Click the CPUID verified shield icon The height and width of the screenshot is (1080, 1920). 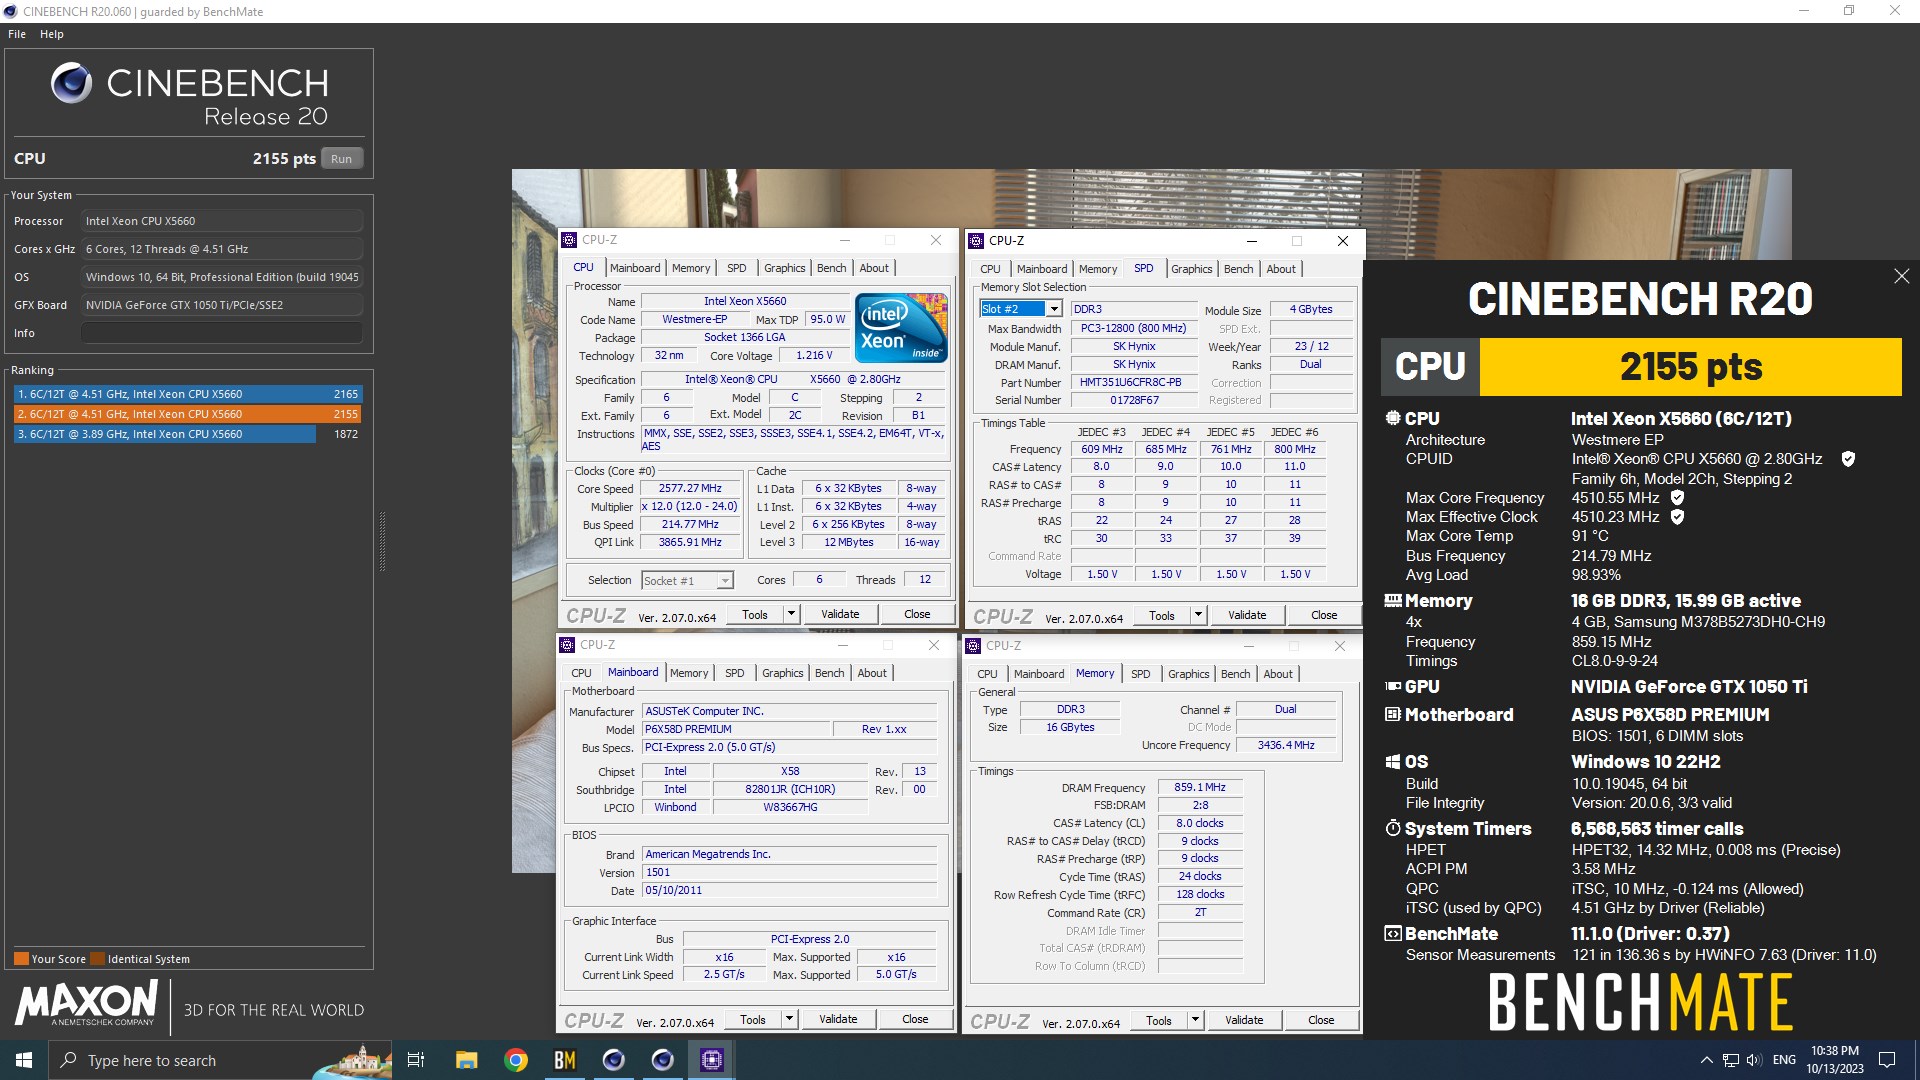pos(1848,459)
